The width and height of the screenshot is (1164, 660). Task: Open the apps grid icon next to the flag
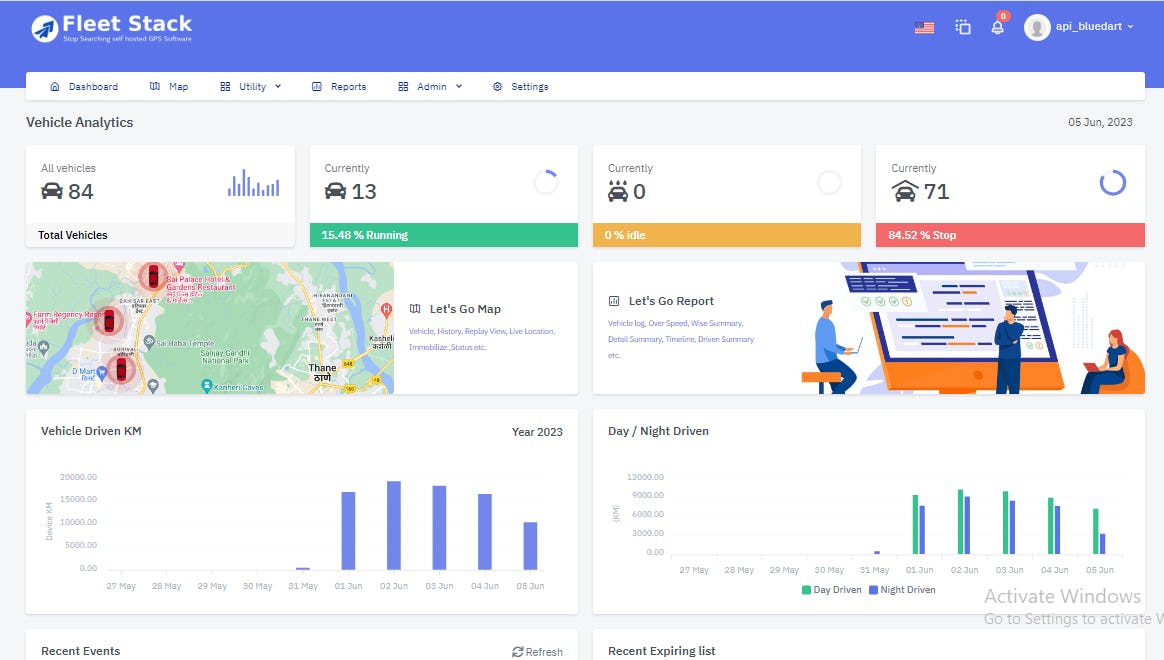click(x=962, y=27)
